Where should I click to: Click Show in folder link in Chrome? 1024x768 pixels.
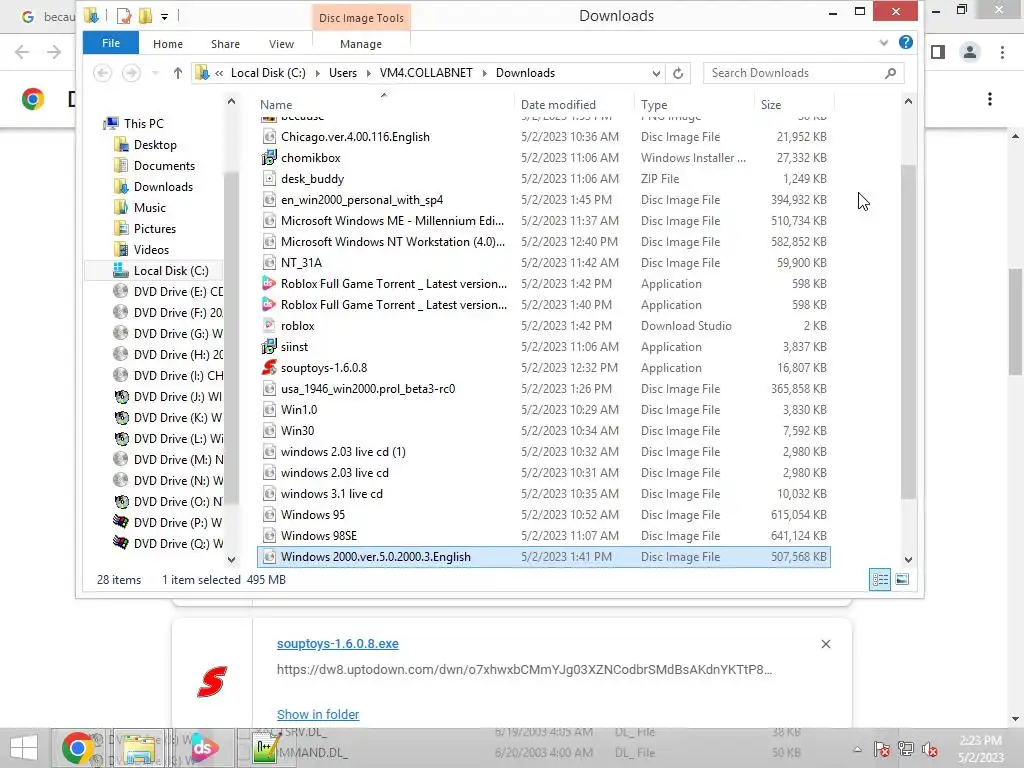click(317, 714)
